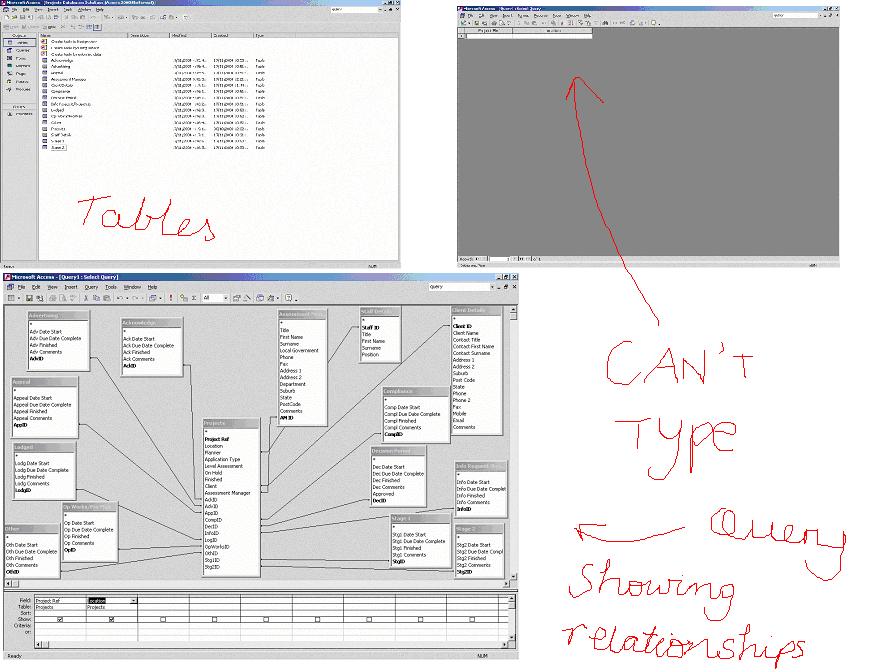Click the Save icon in query design toolbar

point(29,298)
